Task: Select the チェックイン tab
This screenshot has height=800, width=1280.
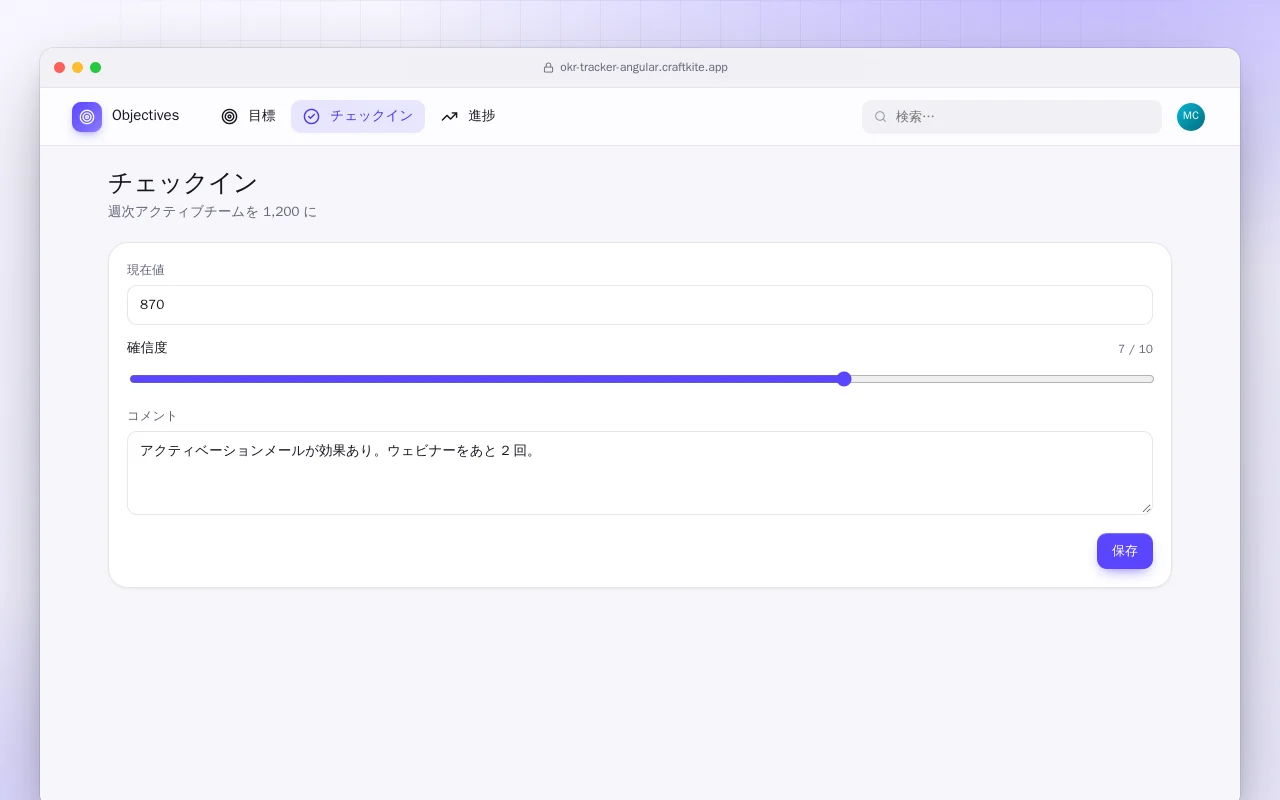Action: coord(358,116)
